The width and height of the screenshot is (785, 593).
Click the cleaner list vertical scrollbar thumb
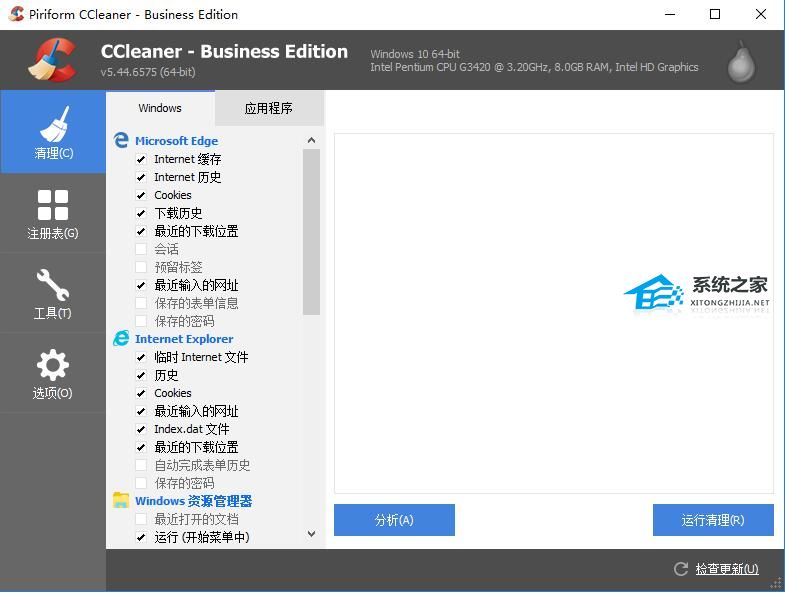point(311,230)
